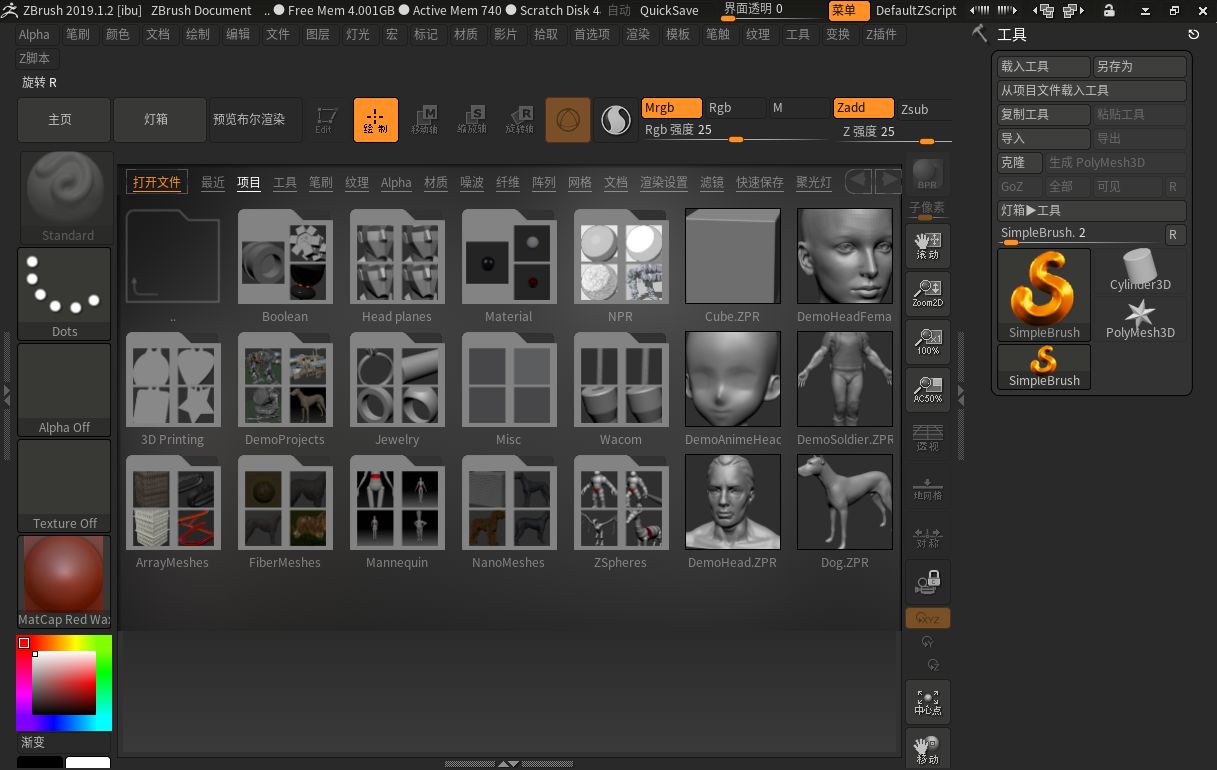The height and width of the screenshot is (770, 1217).
Task: Choose the Cylinder3D tool icon
Action: [x=1140, y=270]
